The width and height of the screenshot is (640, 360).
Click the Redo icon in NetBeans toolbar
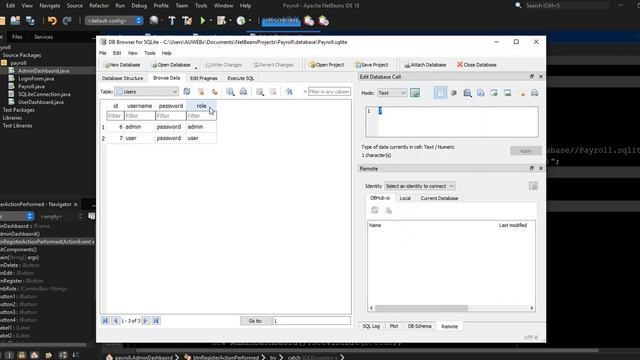67,20
